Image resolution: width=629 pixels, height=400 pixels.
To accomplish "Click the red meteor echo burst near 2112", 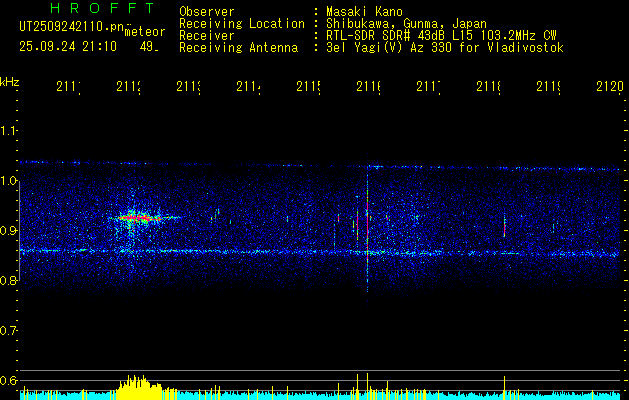I will 140,218.
